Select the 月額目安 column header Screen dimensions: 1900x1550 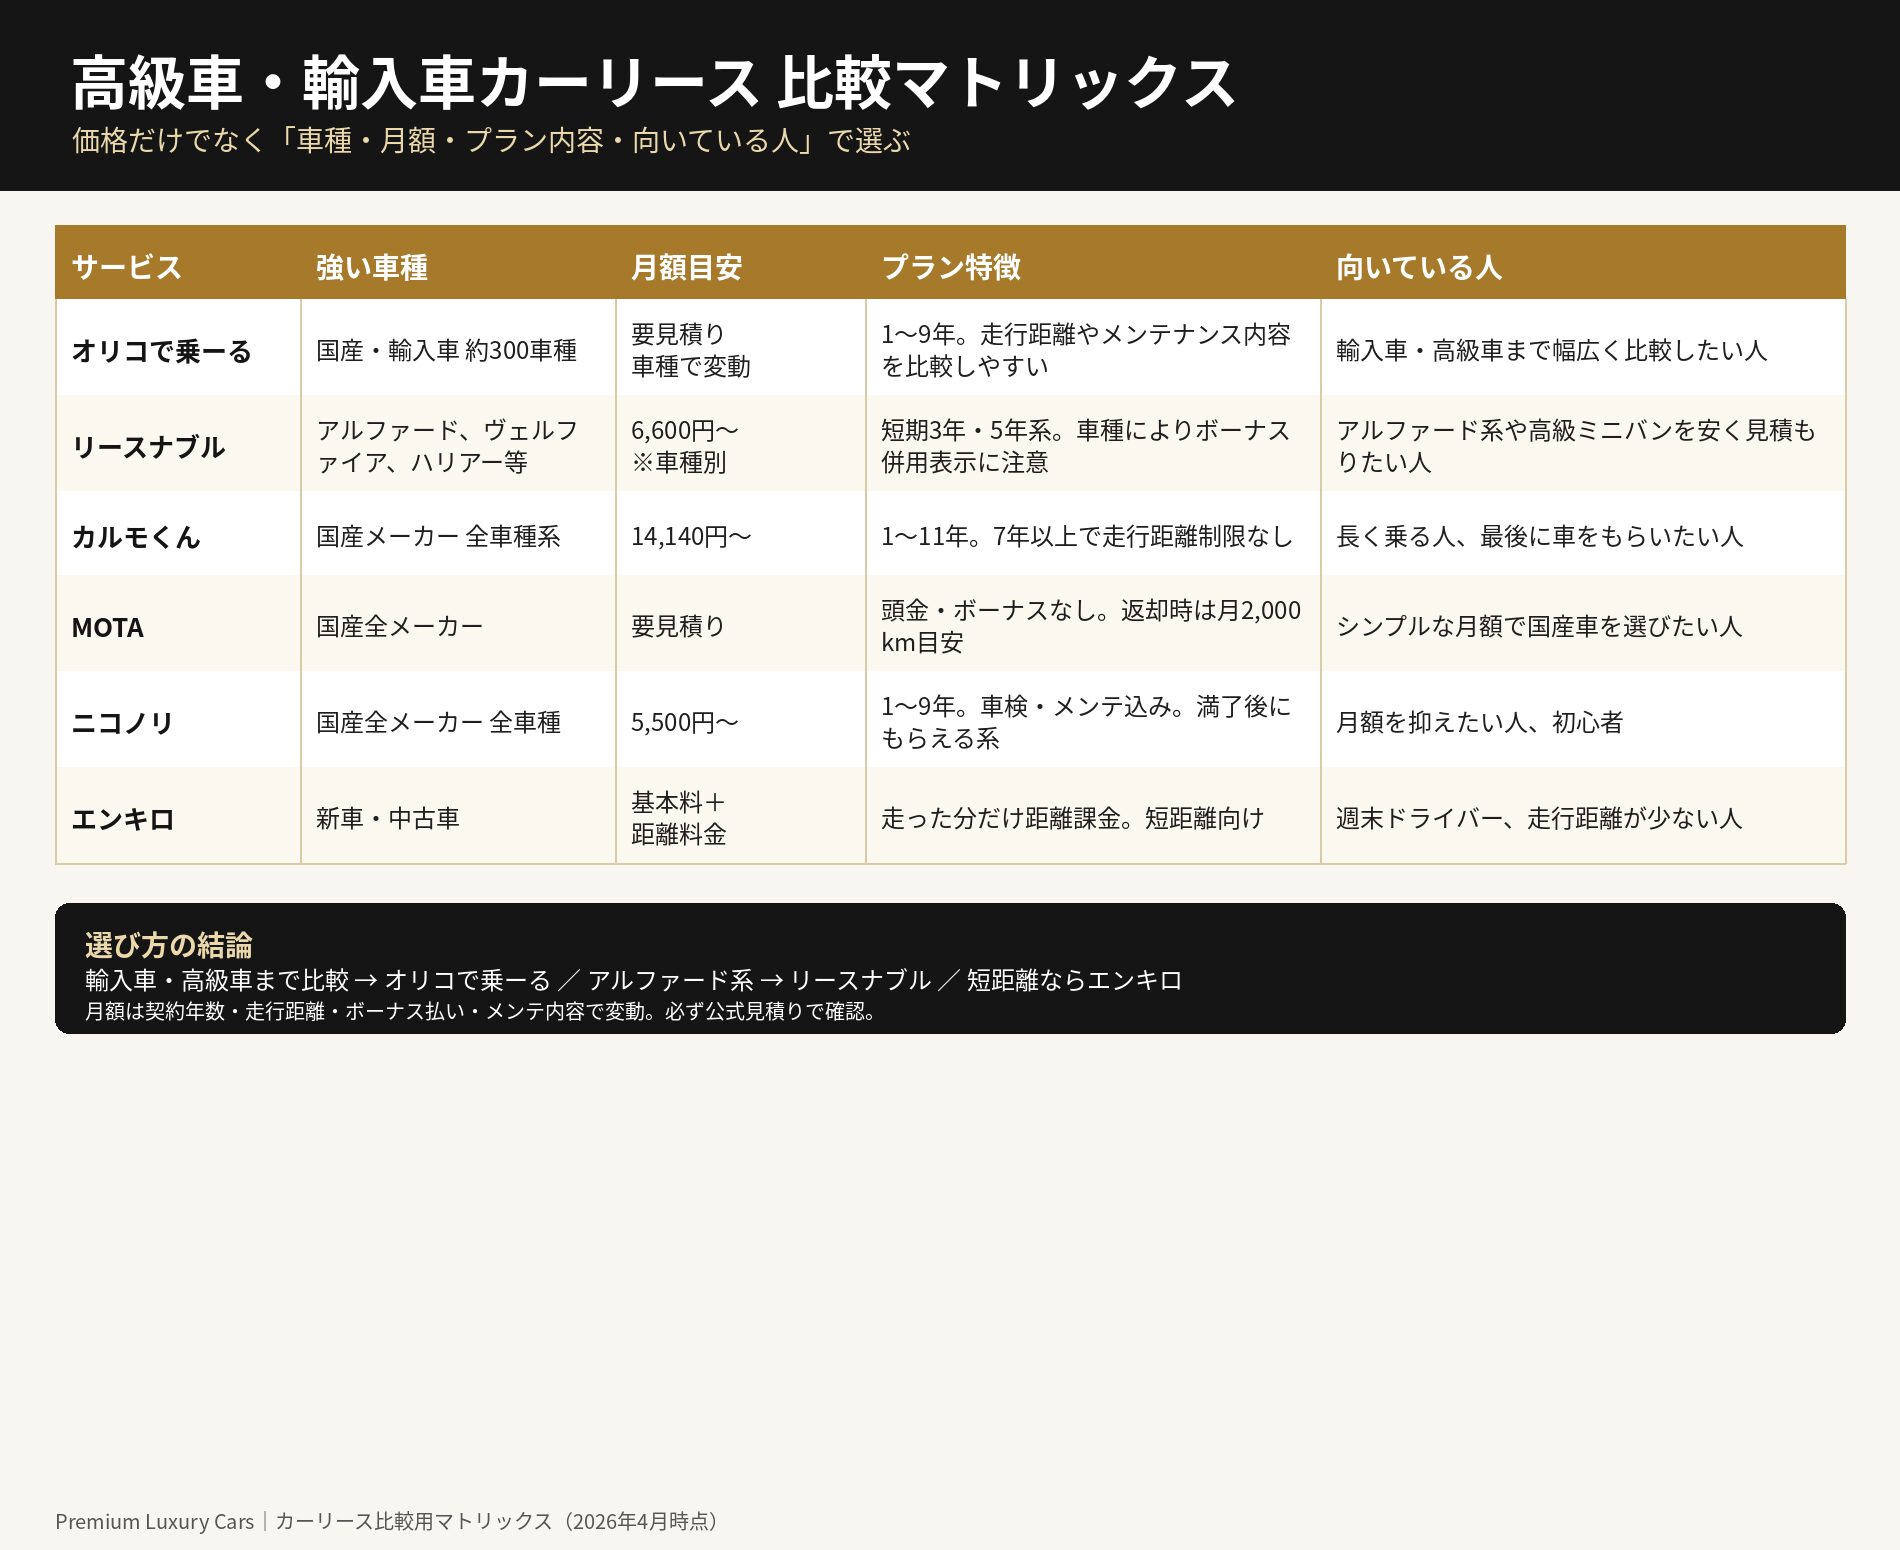[688, 267]
